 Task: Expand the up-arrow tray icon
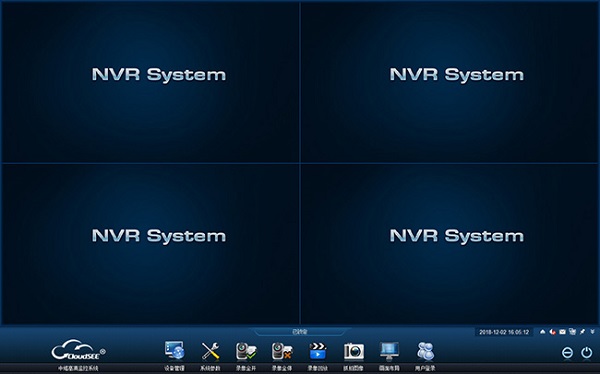click(542, 332)
